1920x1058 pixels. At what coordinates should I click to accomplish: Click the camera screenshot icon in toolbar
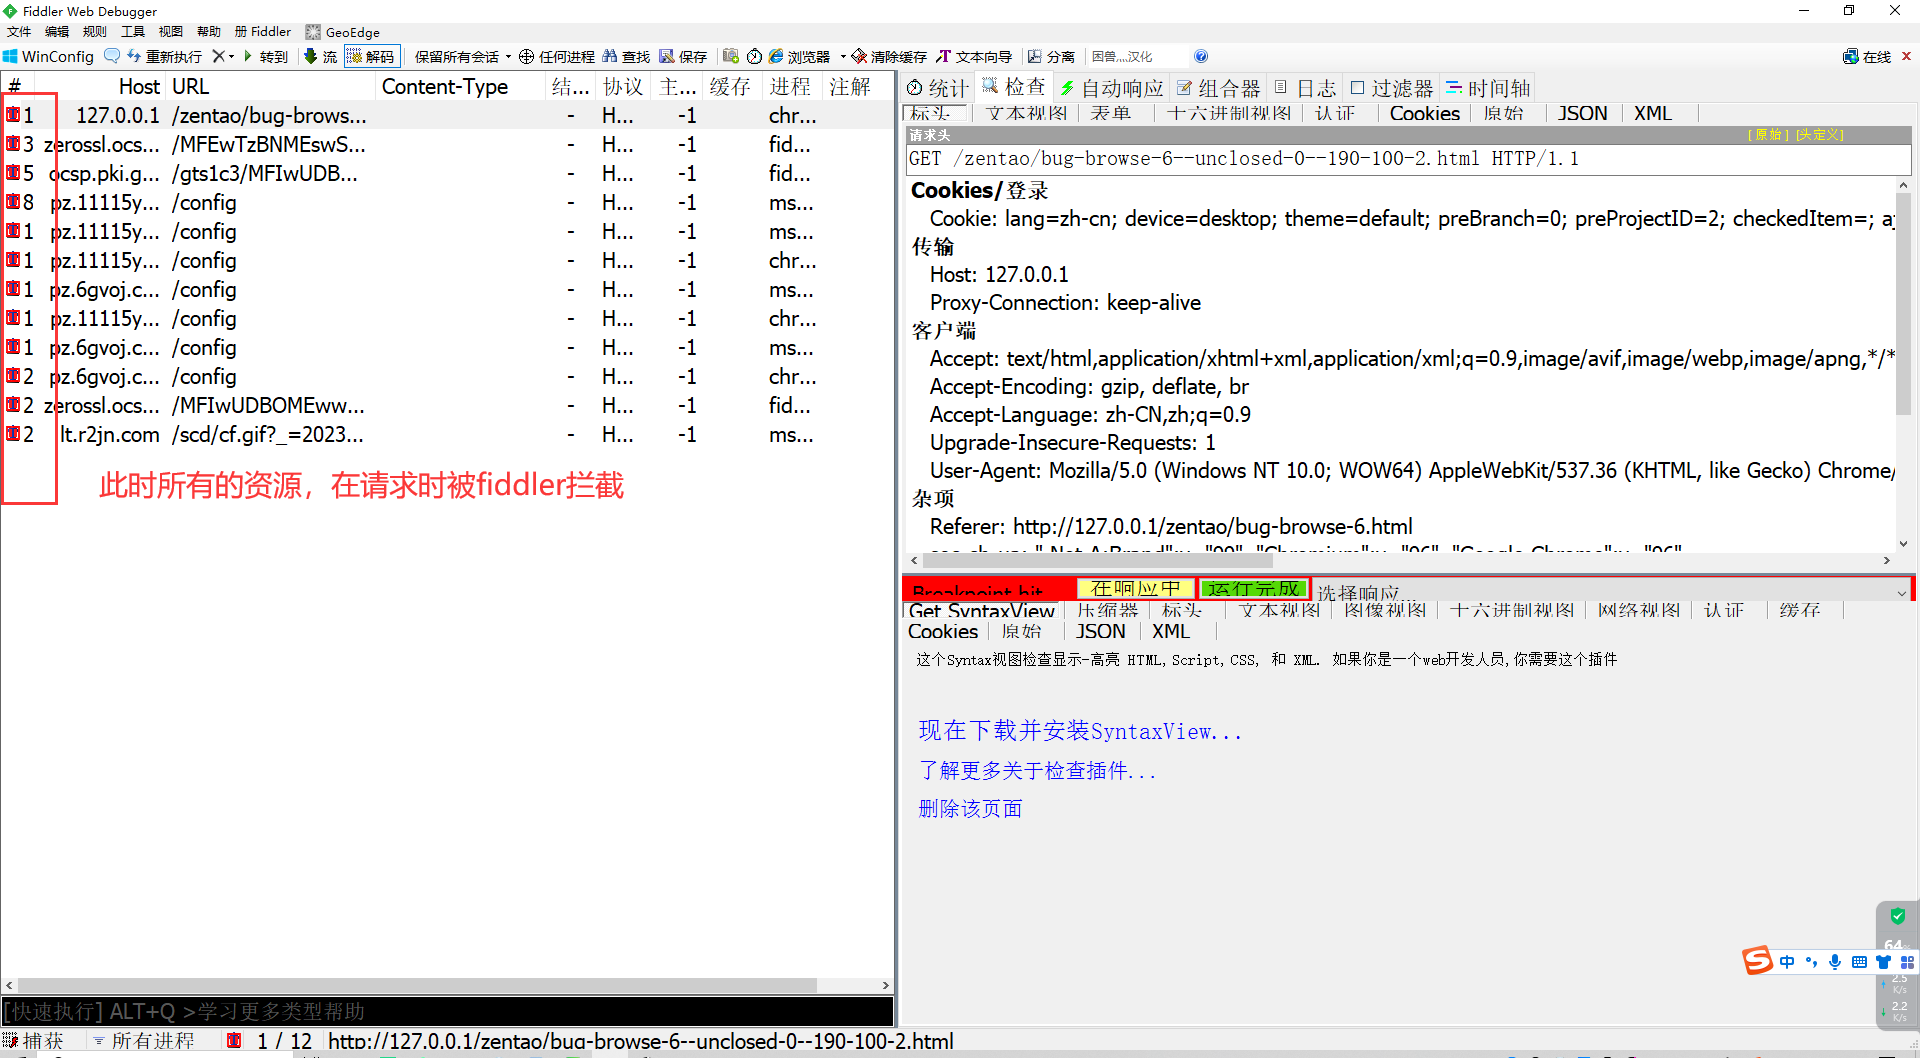pos(731,56)
